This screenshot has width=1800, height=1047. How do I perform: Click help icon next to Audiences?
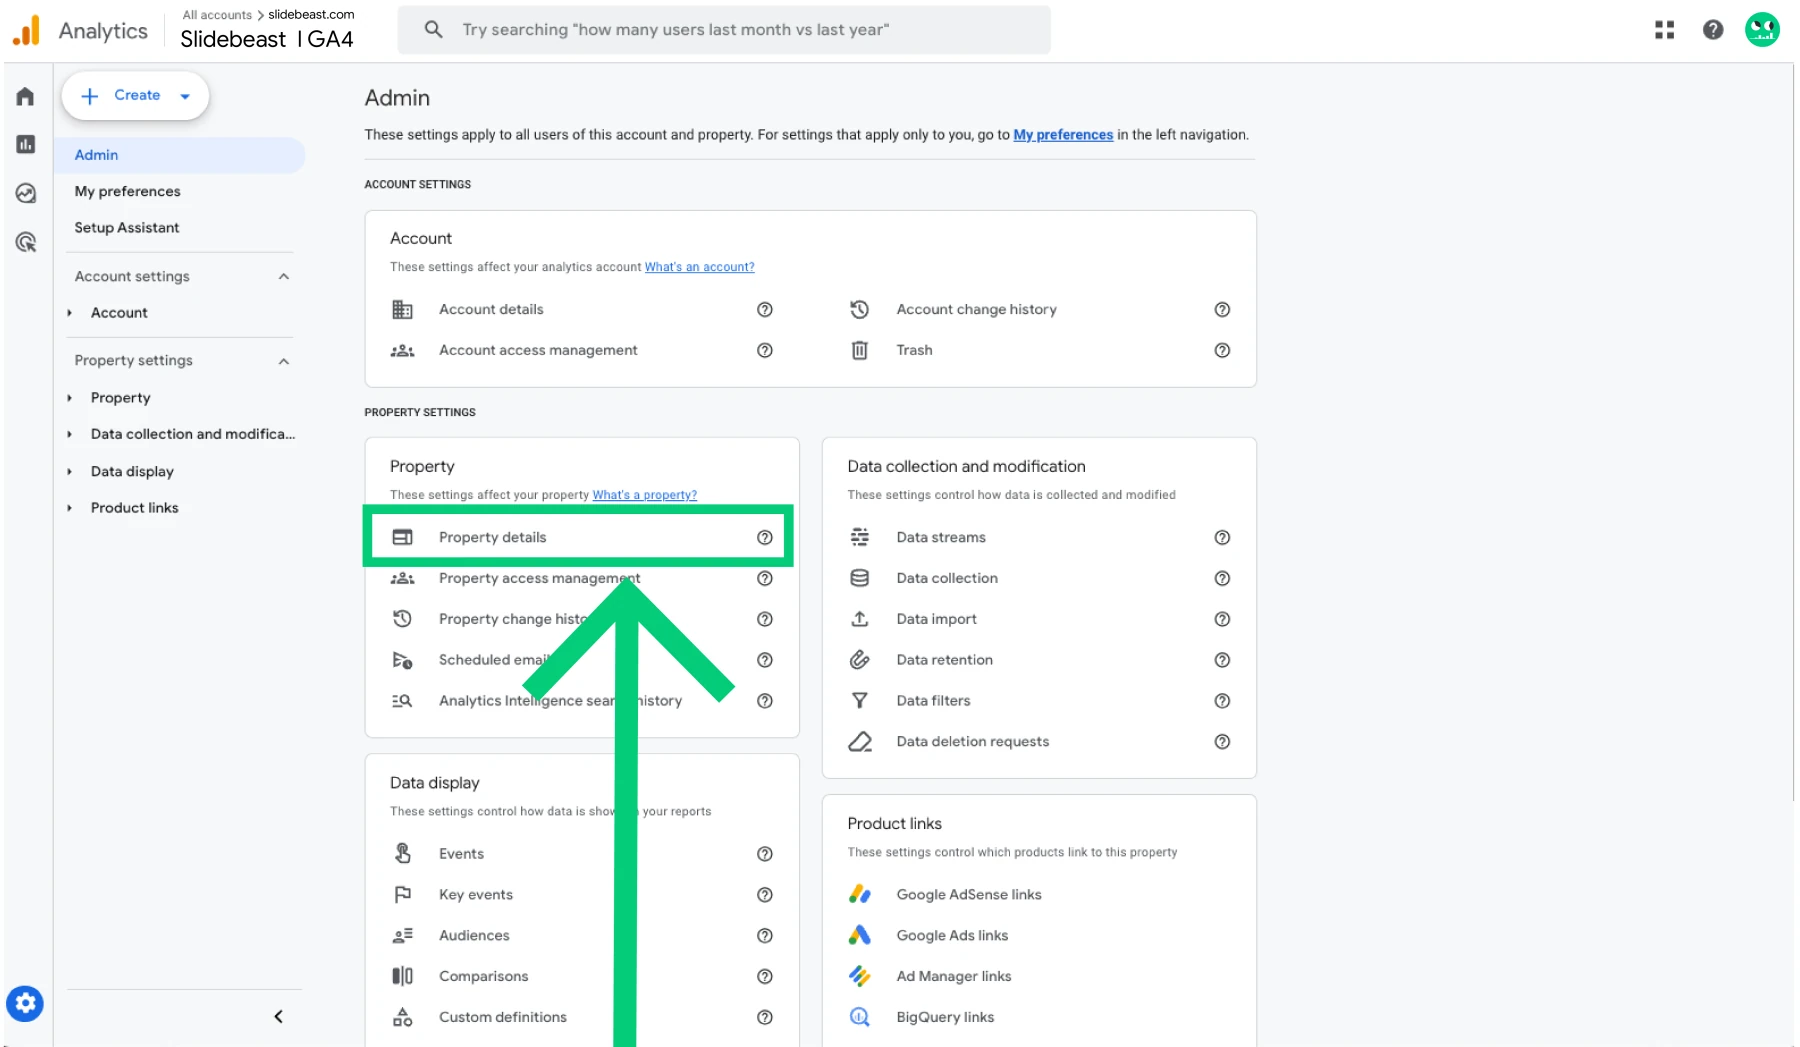click(765, 936)
